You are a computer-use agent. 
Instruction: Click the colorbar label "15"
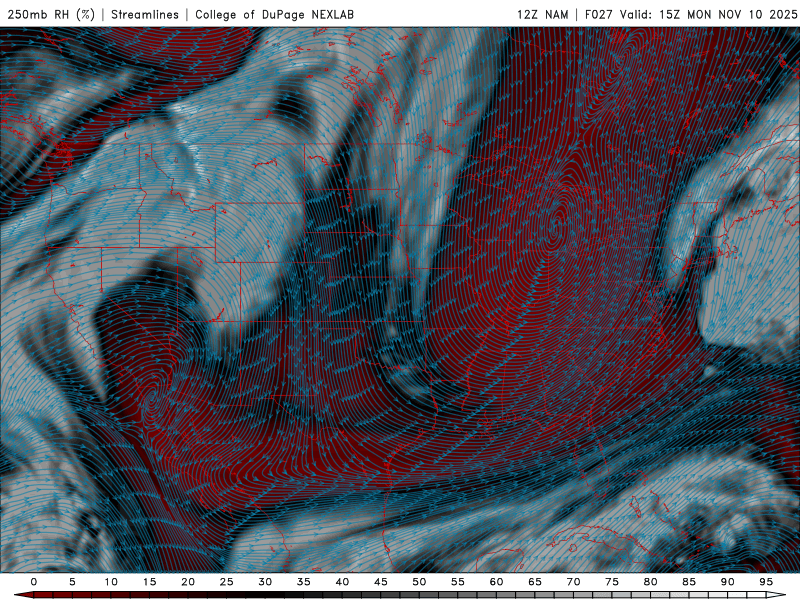point(149,582)
